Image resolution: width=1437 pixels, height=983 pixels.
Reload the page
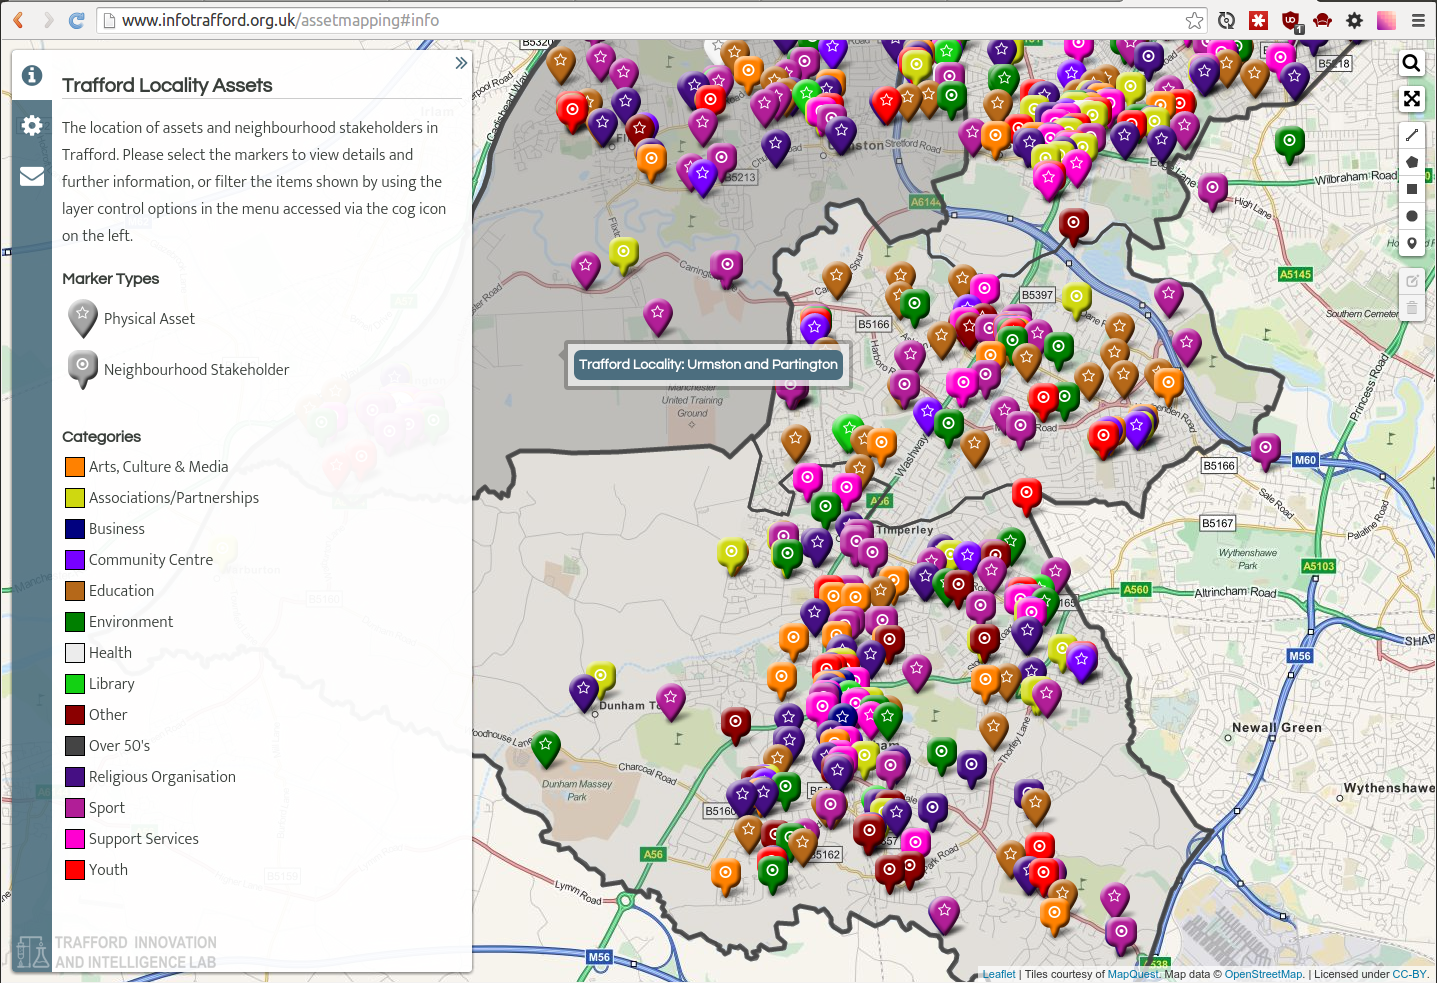point(76,20)
